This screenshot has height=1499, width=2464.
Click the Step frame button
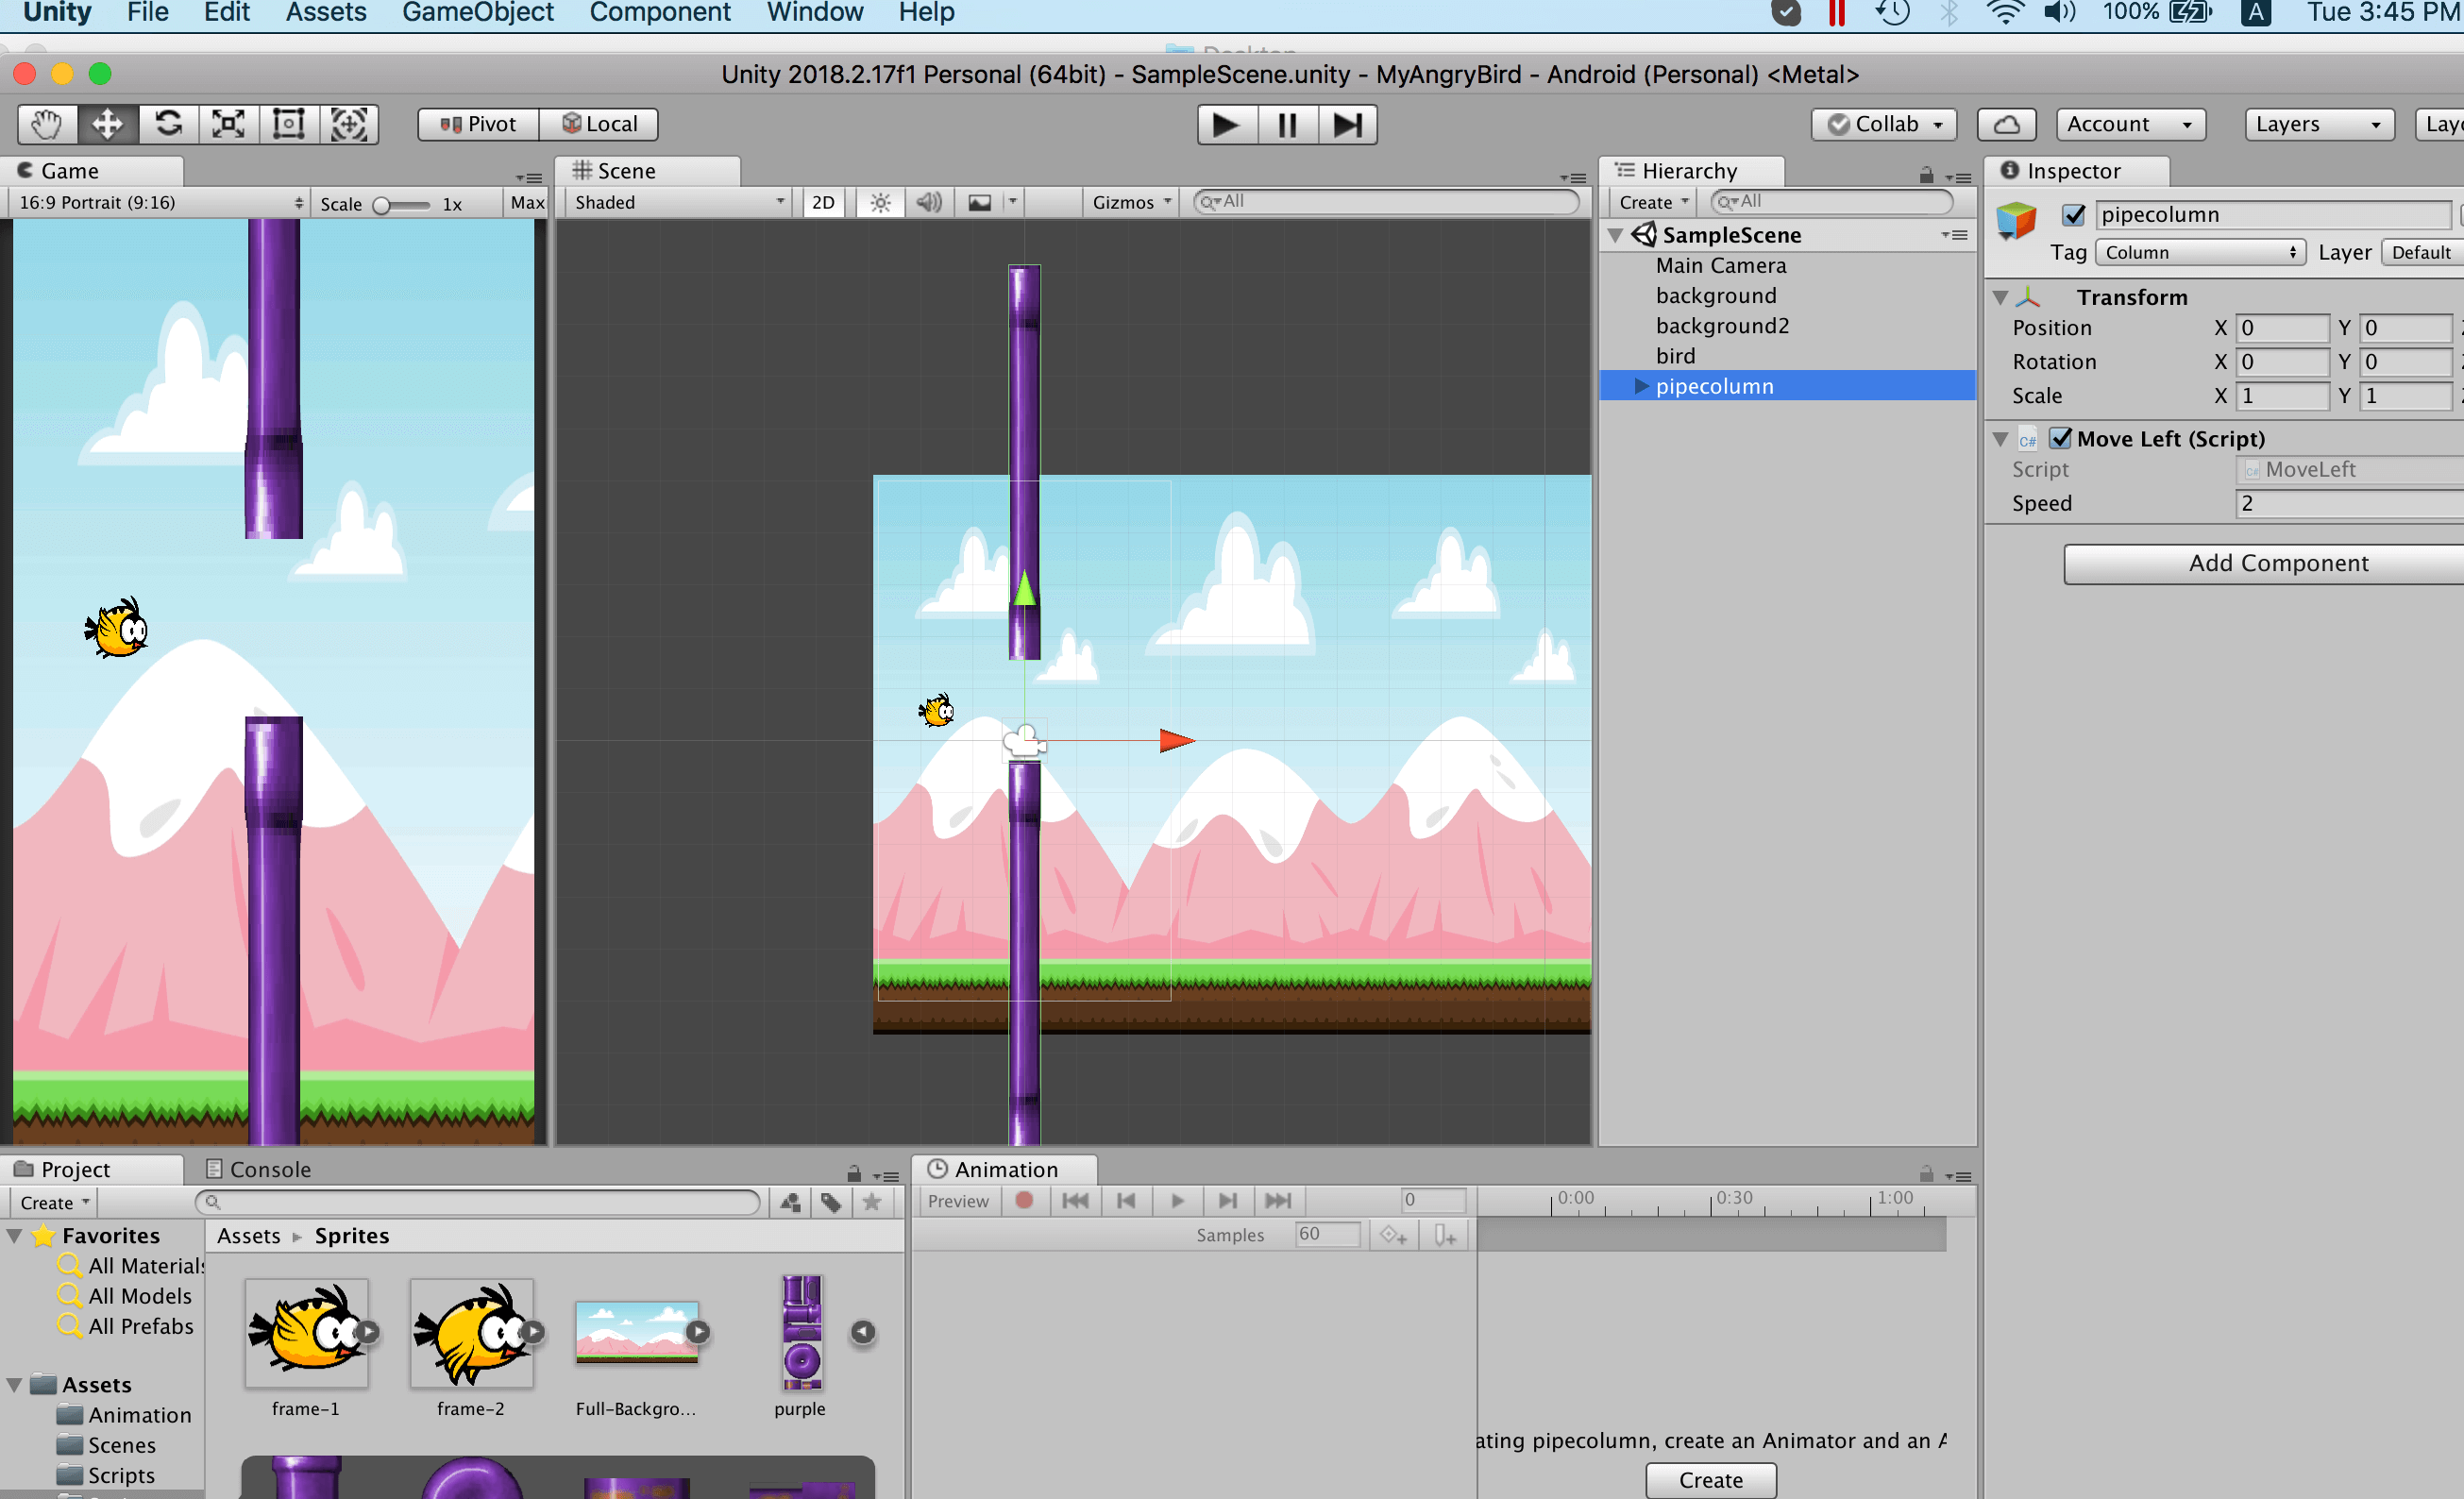pos(1347,125)
